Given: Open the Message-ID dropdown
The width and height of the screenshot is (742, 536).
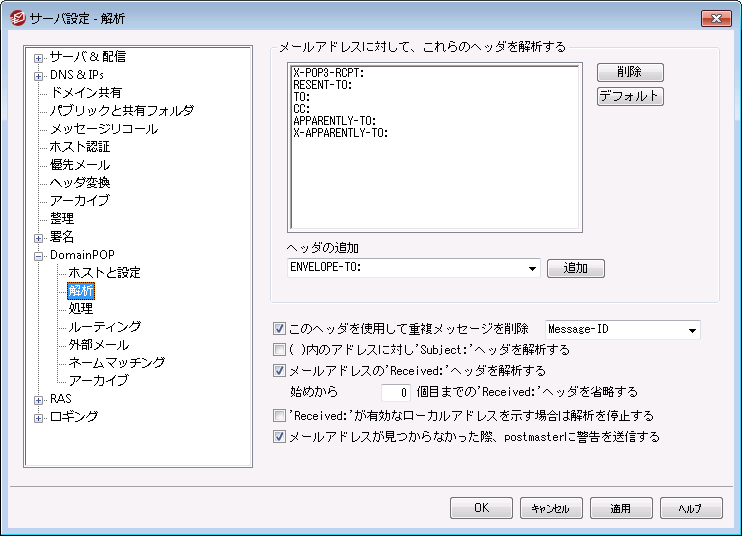Looking at the screenshot, I should click(692, 329).
